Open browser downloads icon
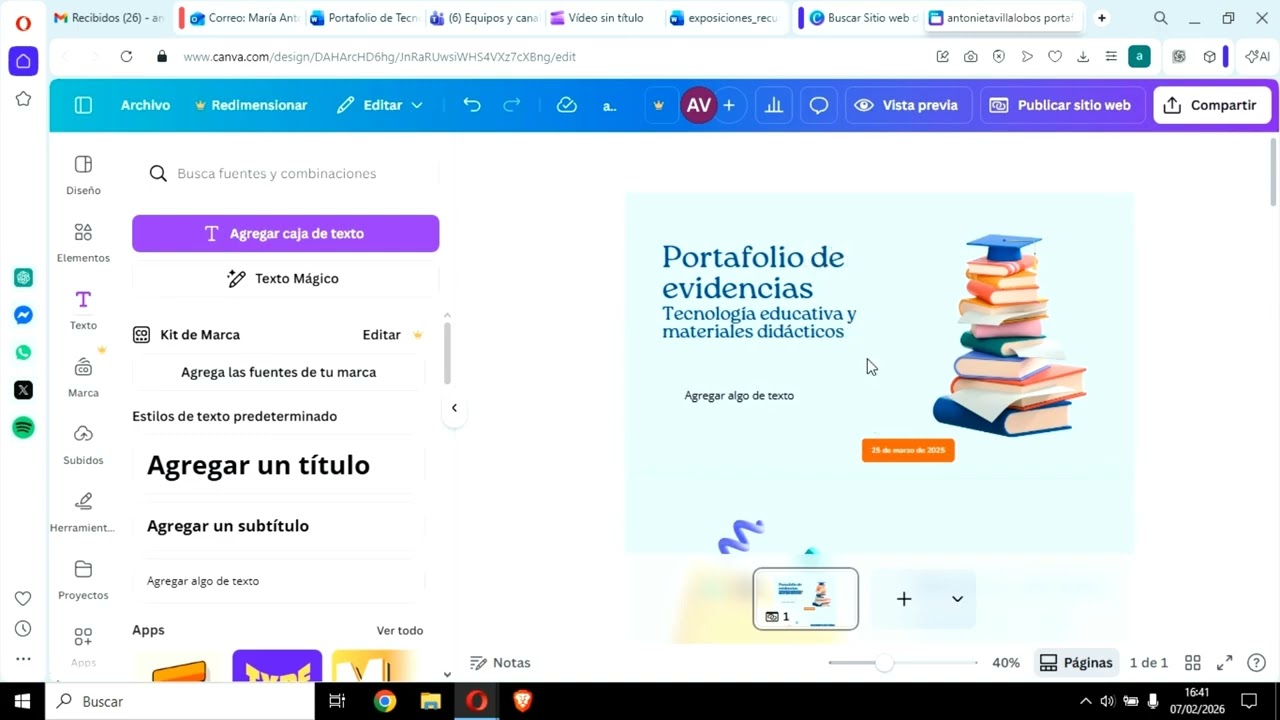Image resolution: width=1280 pixels, height=720 pixels. (x=1083, y=57)
